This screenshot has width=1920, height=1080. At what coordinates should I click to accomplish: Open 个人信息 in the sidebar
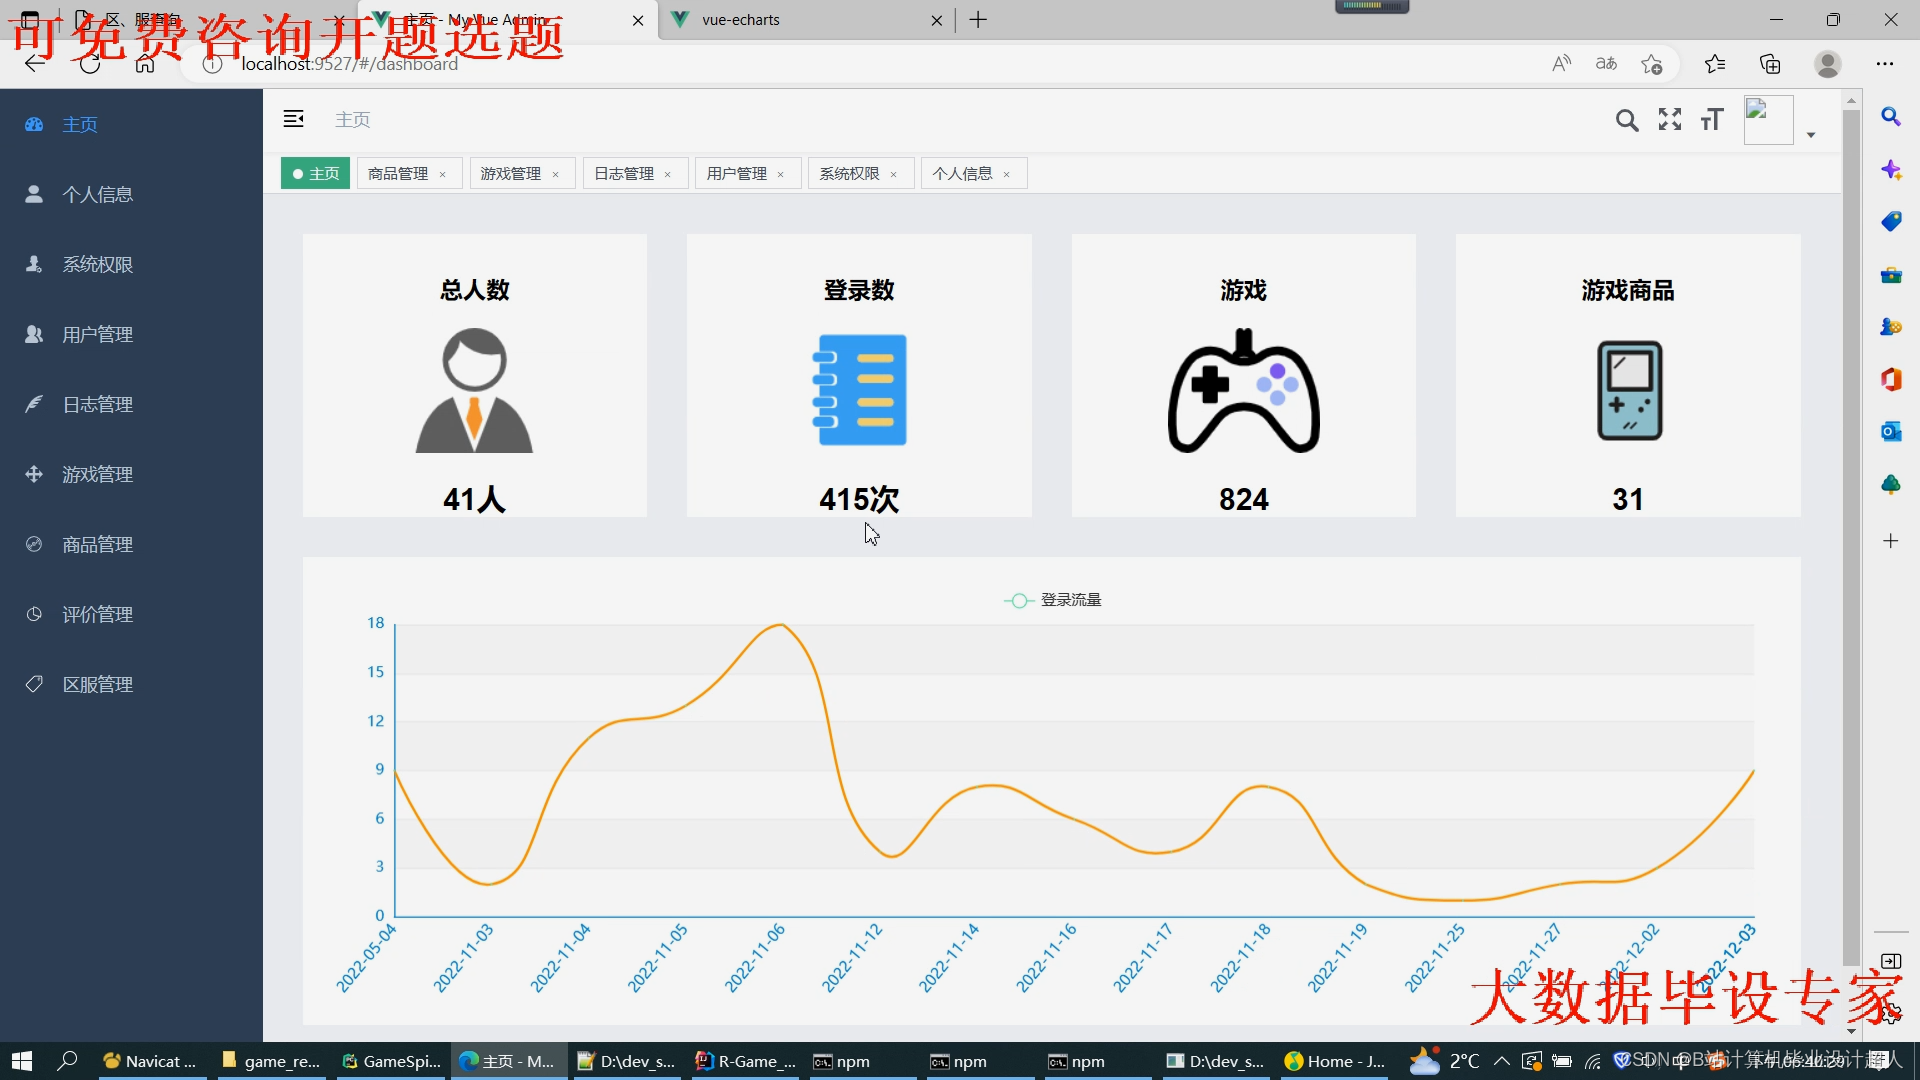(97, 194)
